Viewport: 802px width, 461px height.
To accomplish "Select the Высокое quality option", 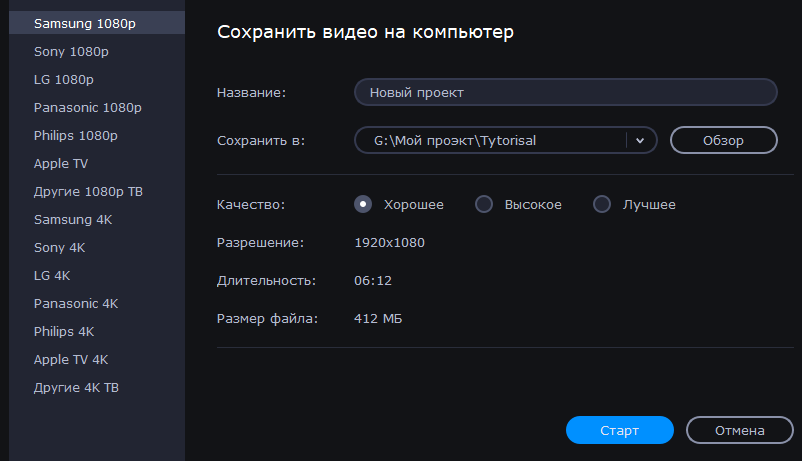I will tap(484, 204).
